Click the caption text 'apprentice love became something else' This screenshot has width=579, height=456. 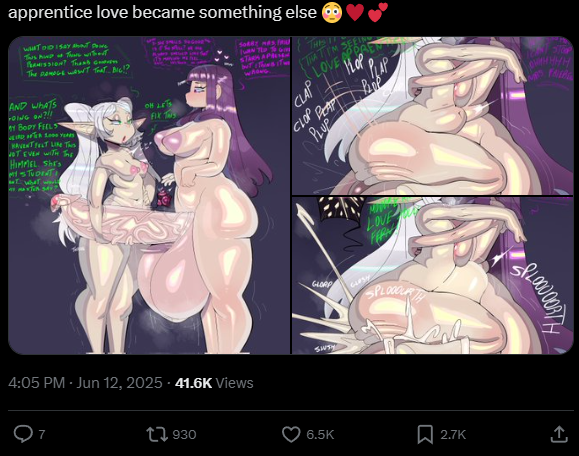162,12
